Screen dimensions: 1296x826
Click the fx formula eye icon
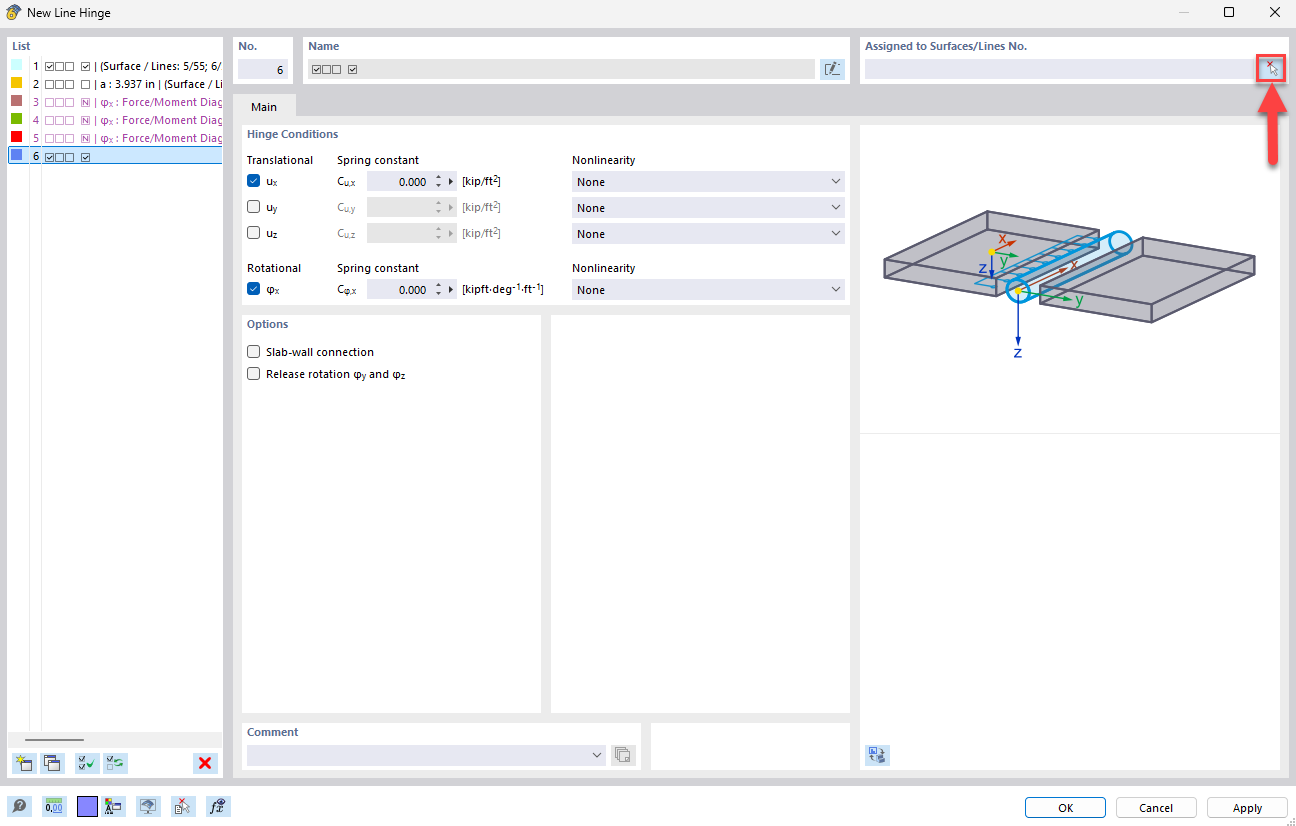(218, 806)
